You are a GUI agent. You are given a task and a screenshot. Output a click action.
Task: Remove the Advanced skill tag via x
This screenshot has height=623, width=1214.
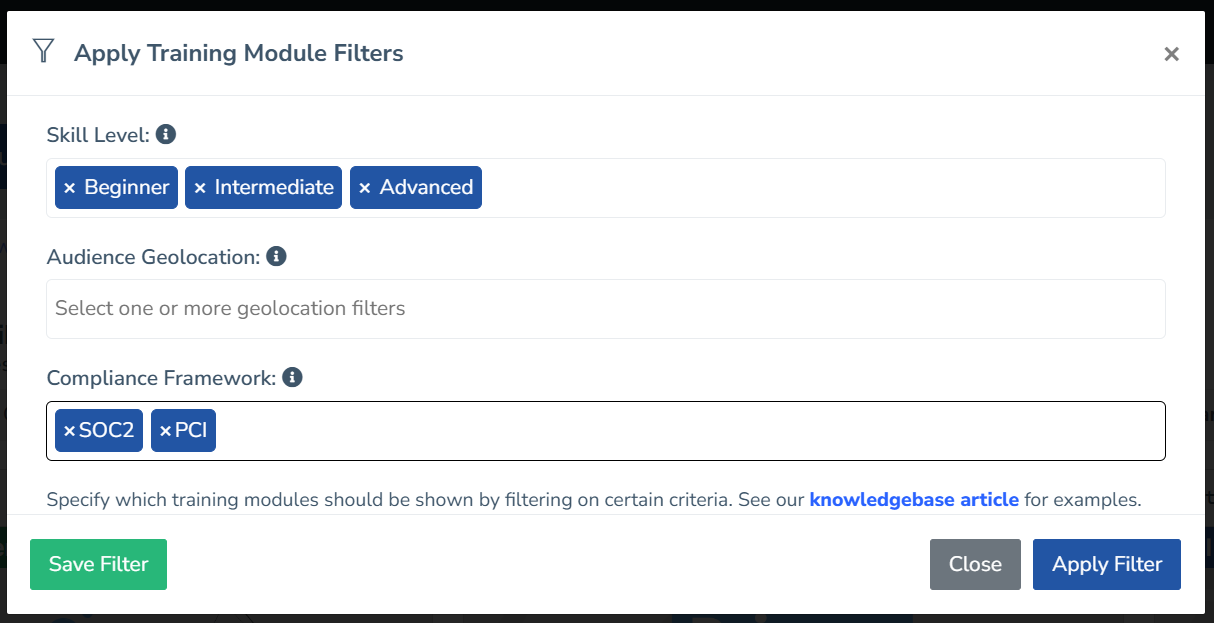click(365, 188)
